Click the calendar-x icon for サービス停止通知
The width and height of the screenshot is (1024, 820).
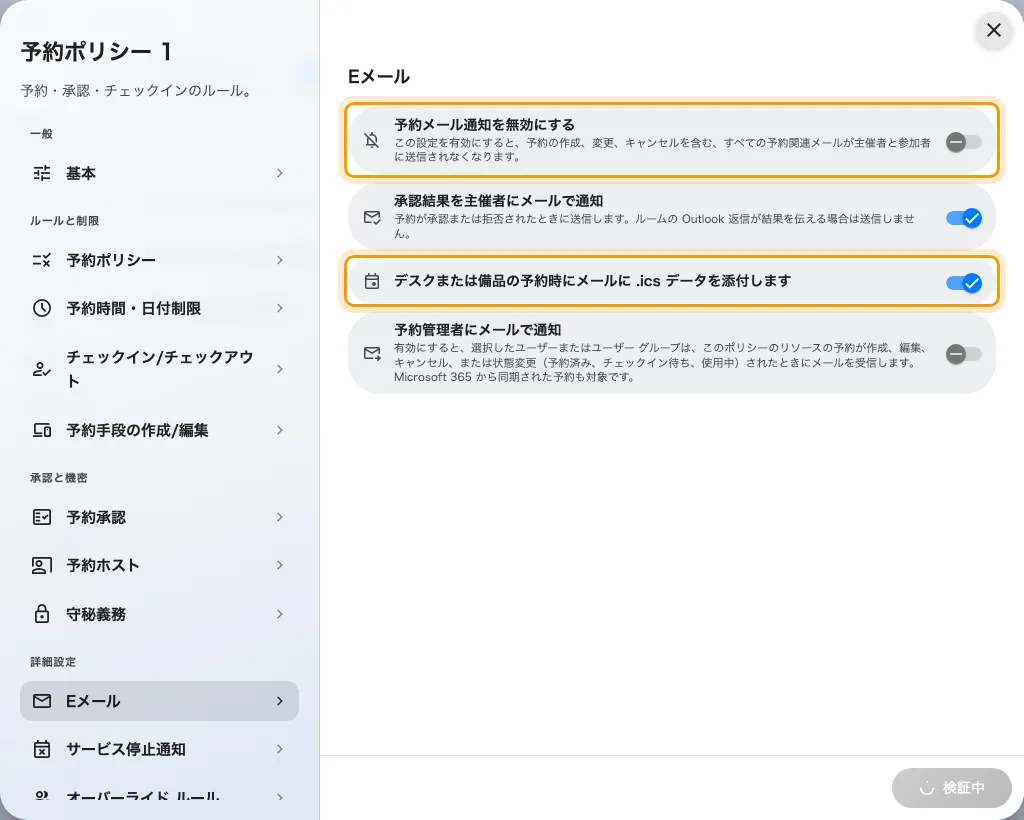[42, 749]
